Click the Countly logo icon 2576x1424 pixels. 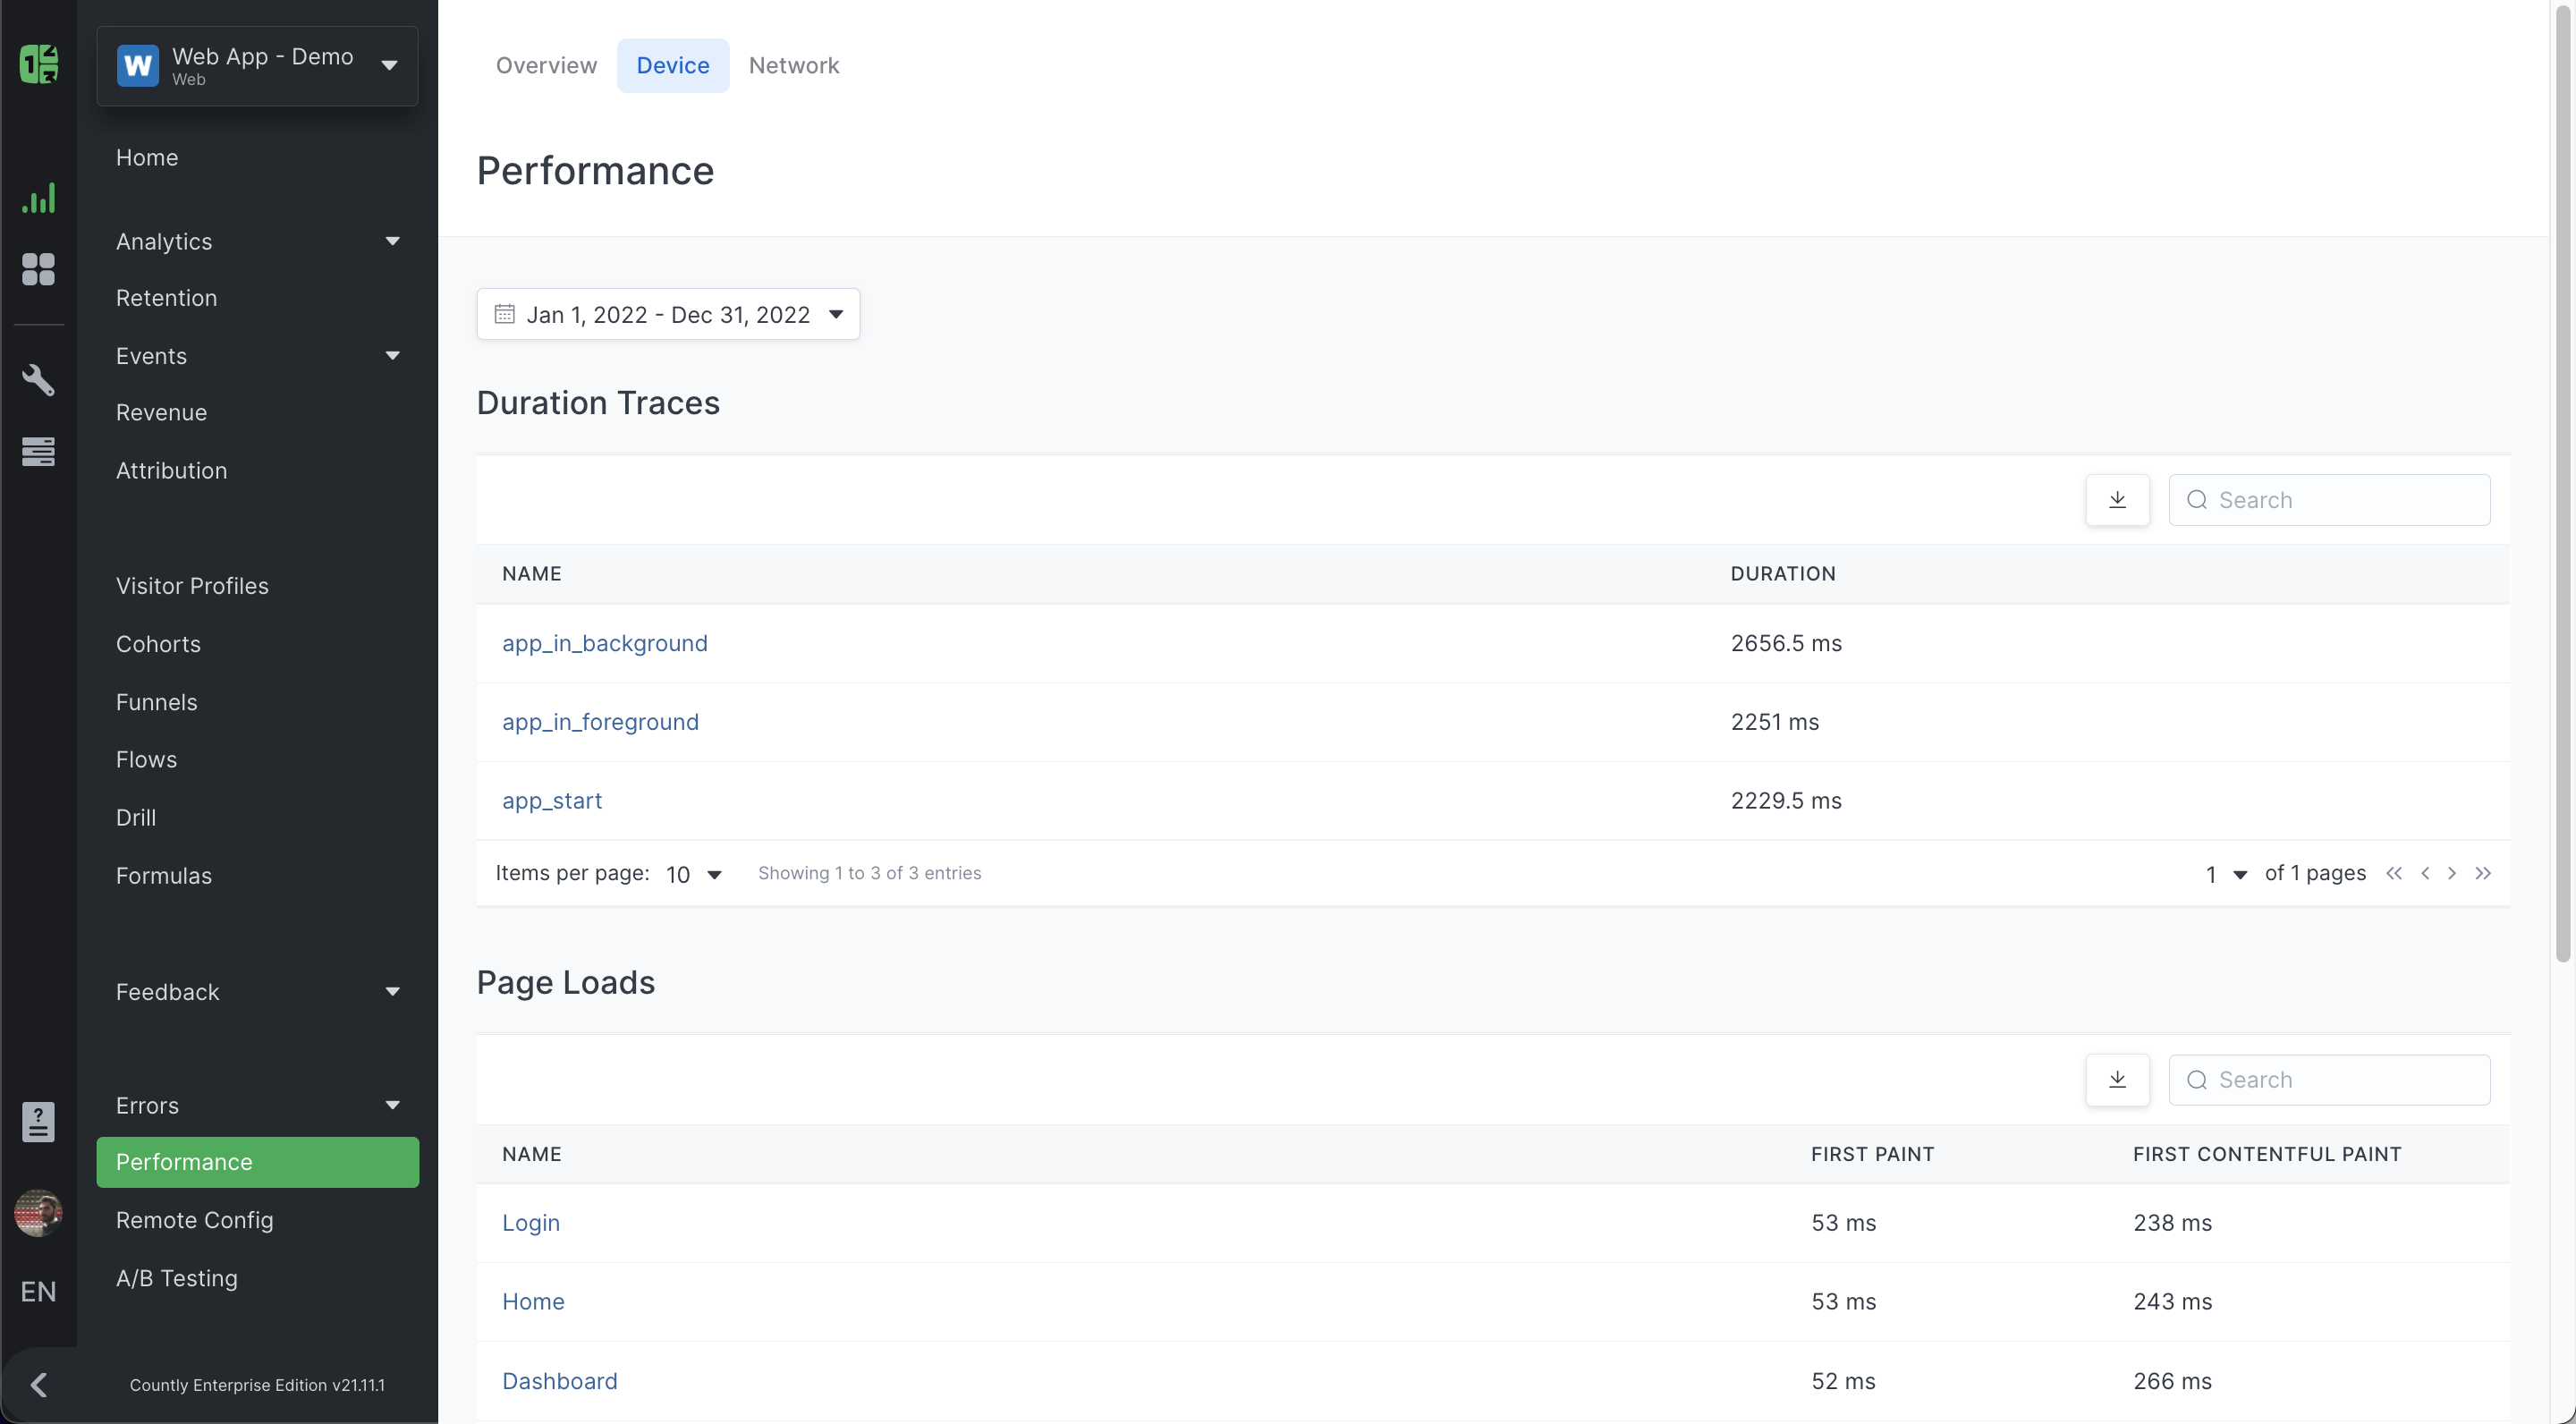pyautogui.click(x=39, y=64)
